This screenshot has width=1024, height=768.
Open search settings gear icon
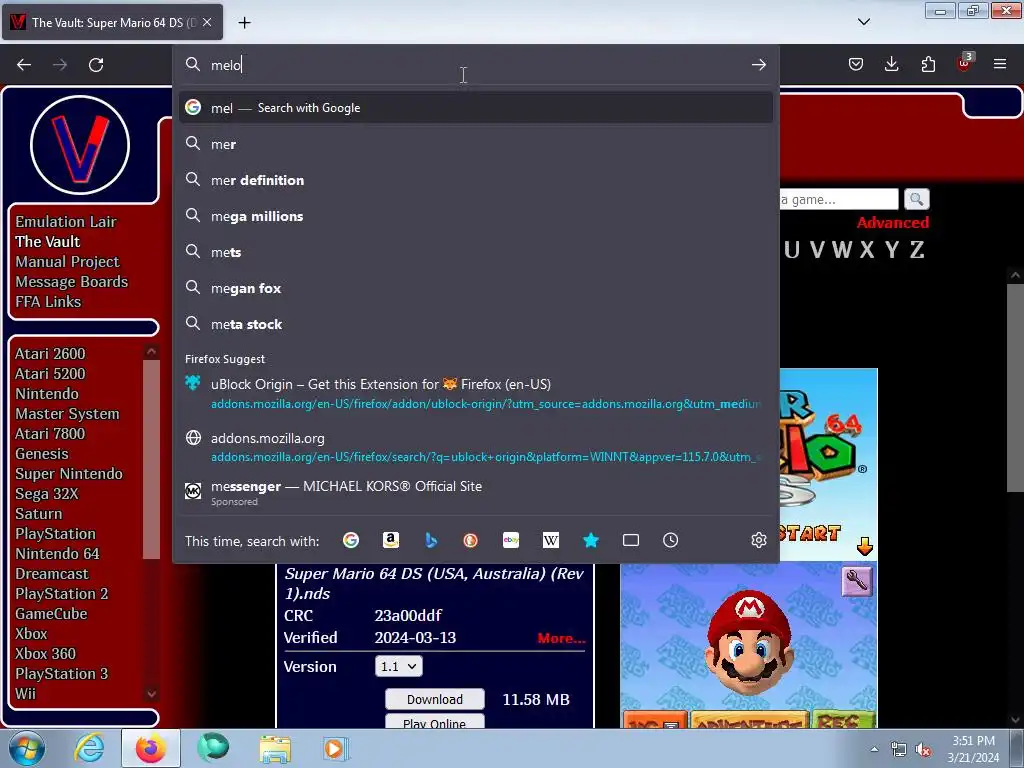pos(758,540)
